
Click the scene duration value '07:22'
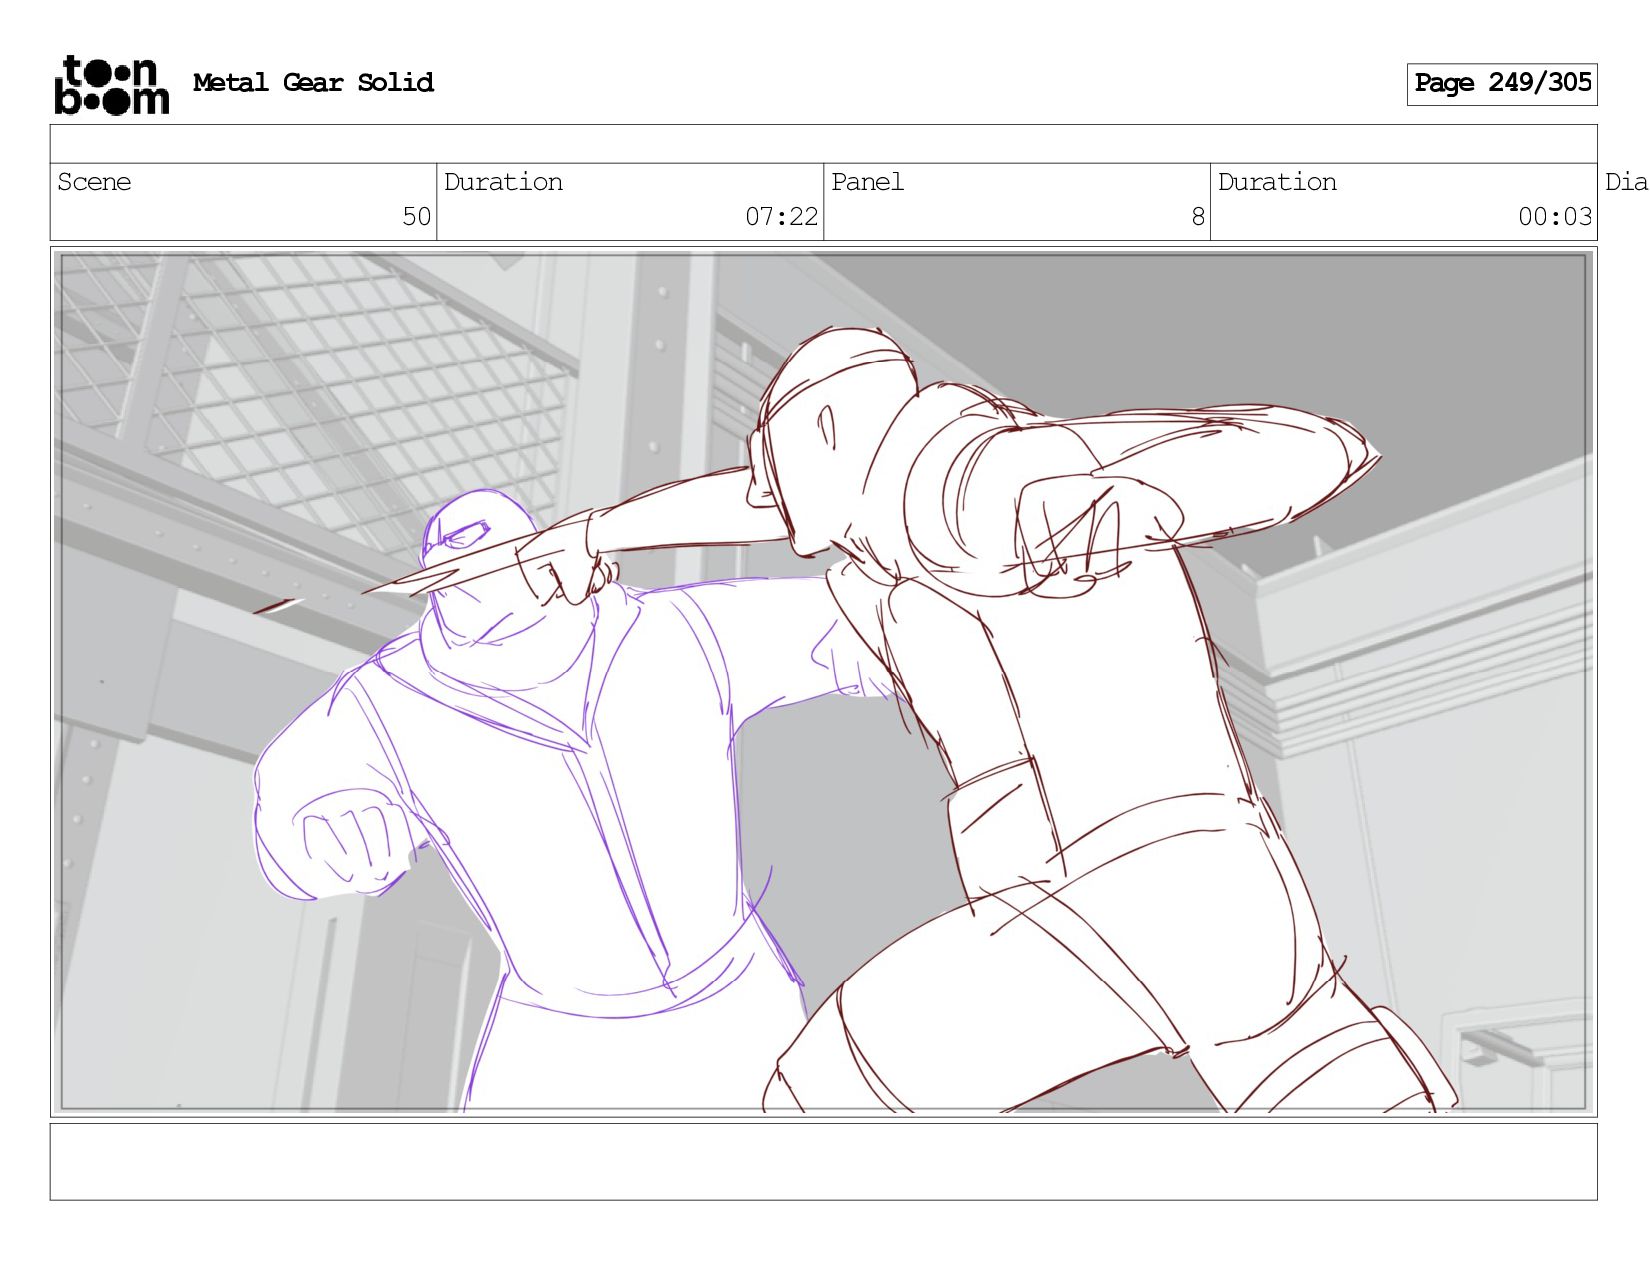pos(781,217)
